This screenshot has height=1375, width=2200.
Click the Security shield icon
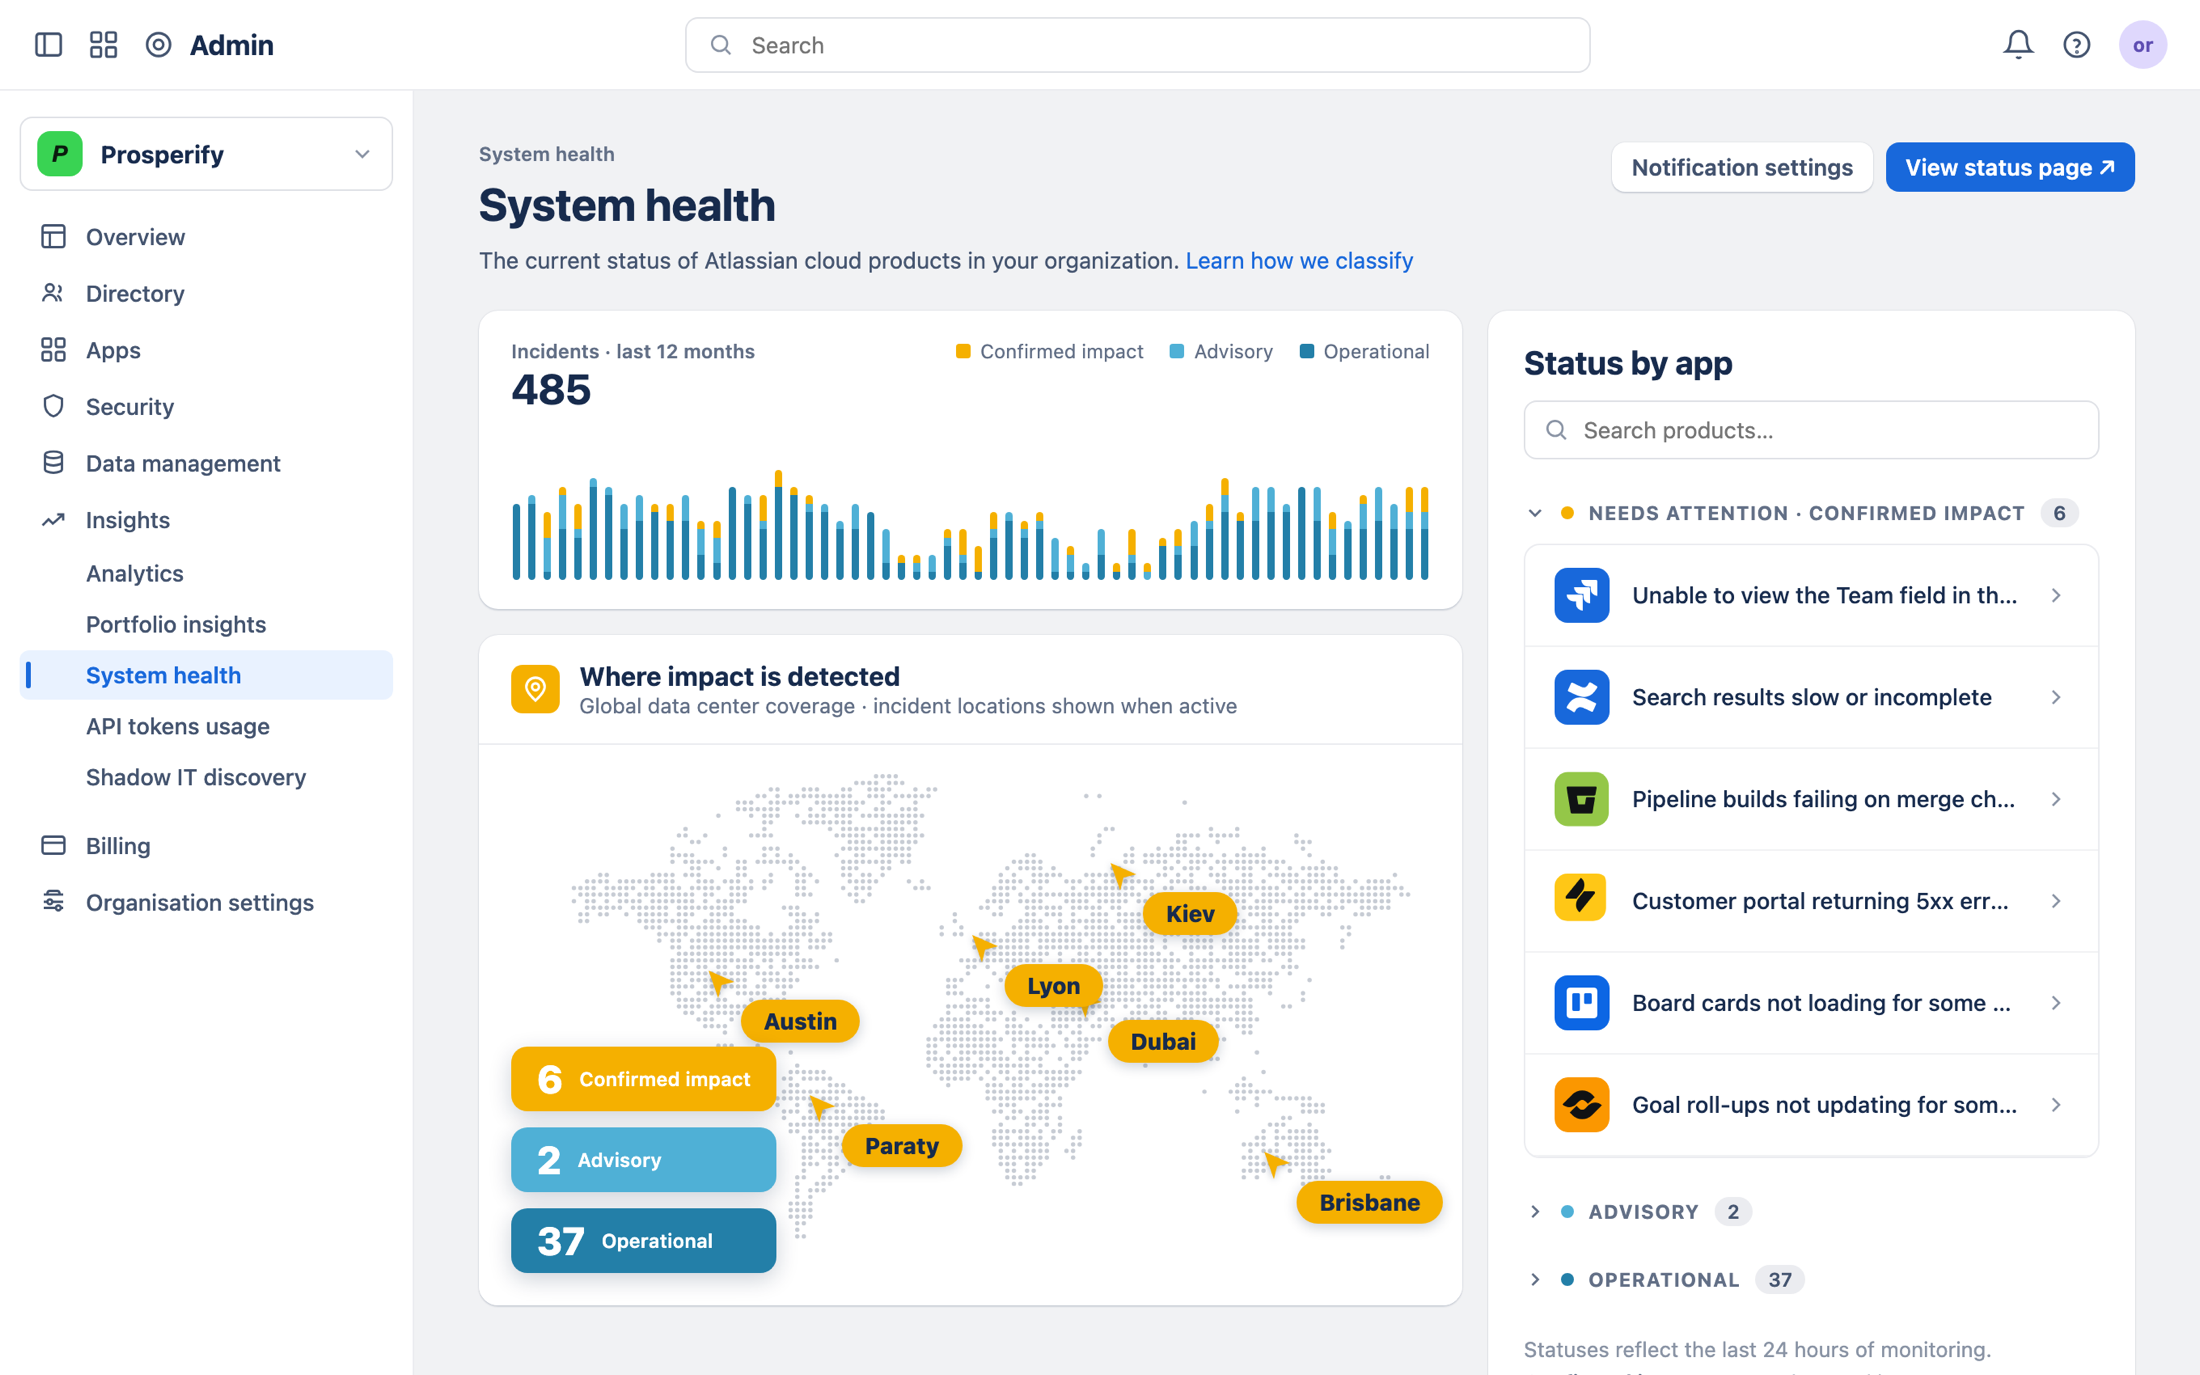(53, 406)
